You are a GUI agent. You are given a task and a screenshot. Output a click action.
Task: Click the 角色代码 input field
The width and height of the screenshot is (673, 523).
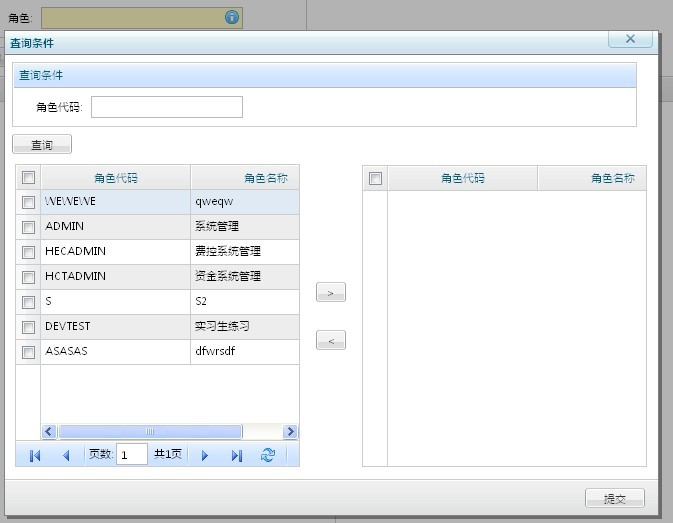pos(166,107)
